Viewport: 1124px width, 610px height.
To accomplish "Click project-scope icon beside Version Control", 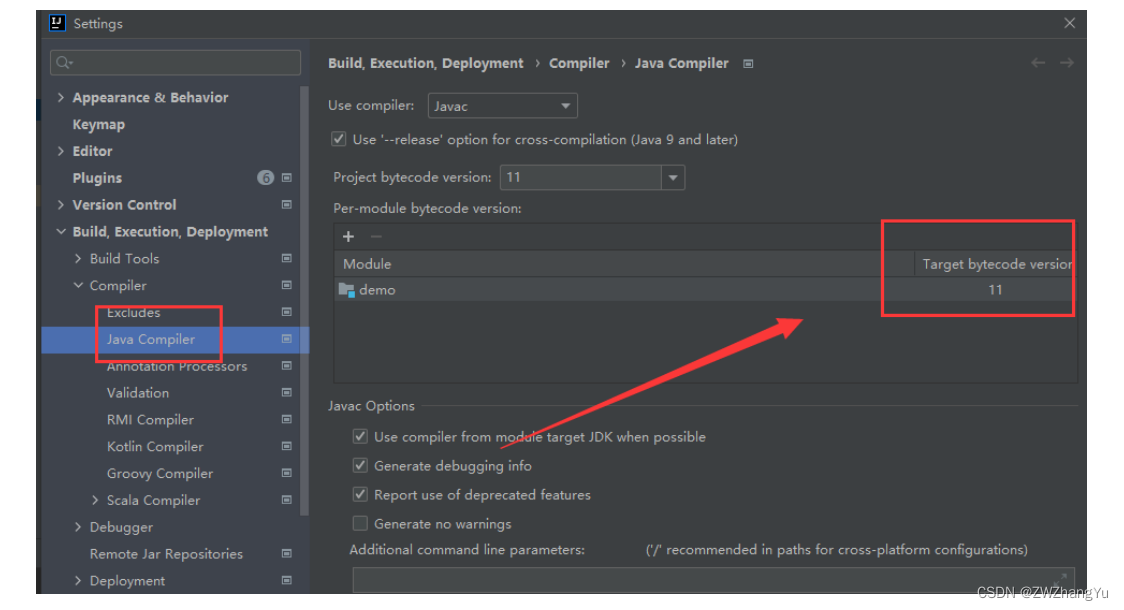I will click(287, 205).
